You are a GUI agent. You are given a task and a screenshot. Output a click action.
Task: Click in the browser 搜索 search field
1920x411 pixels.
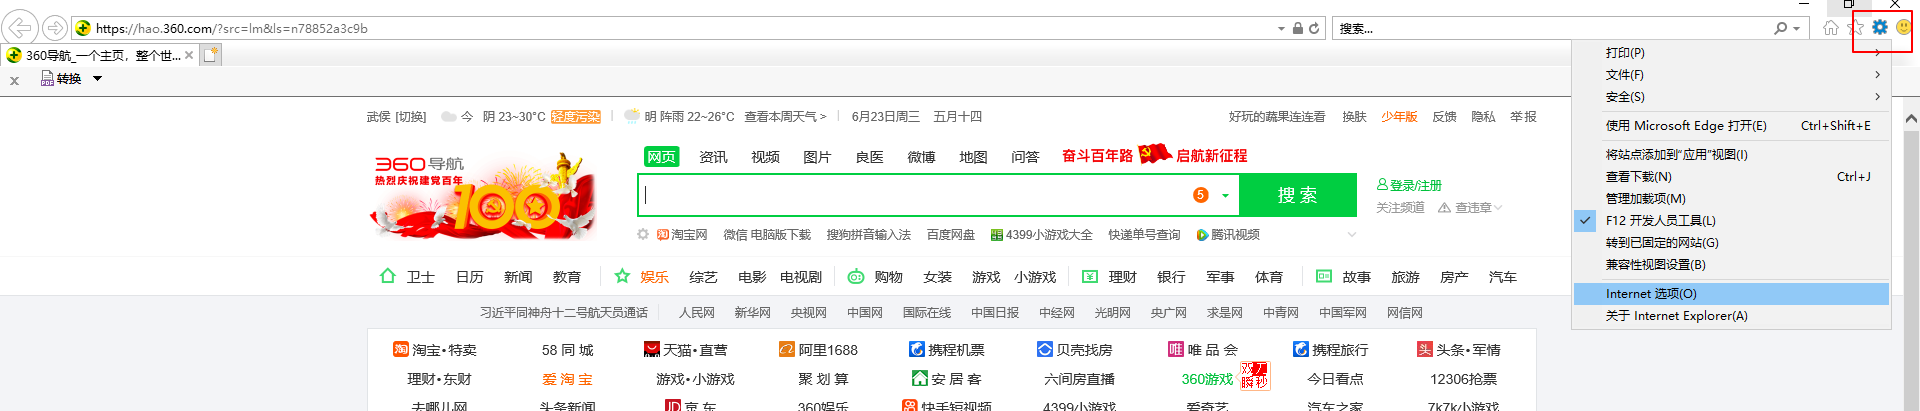(1552, 28)
